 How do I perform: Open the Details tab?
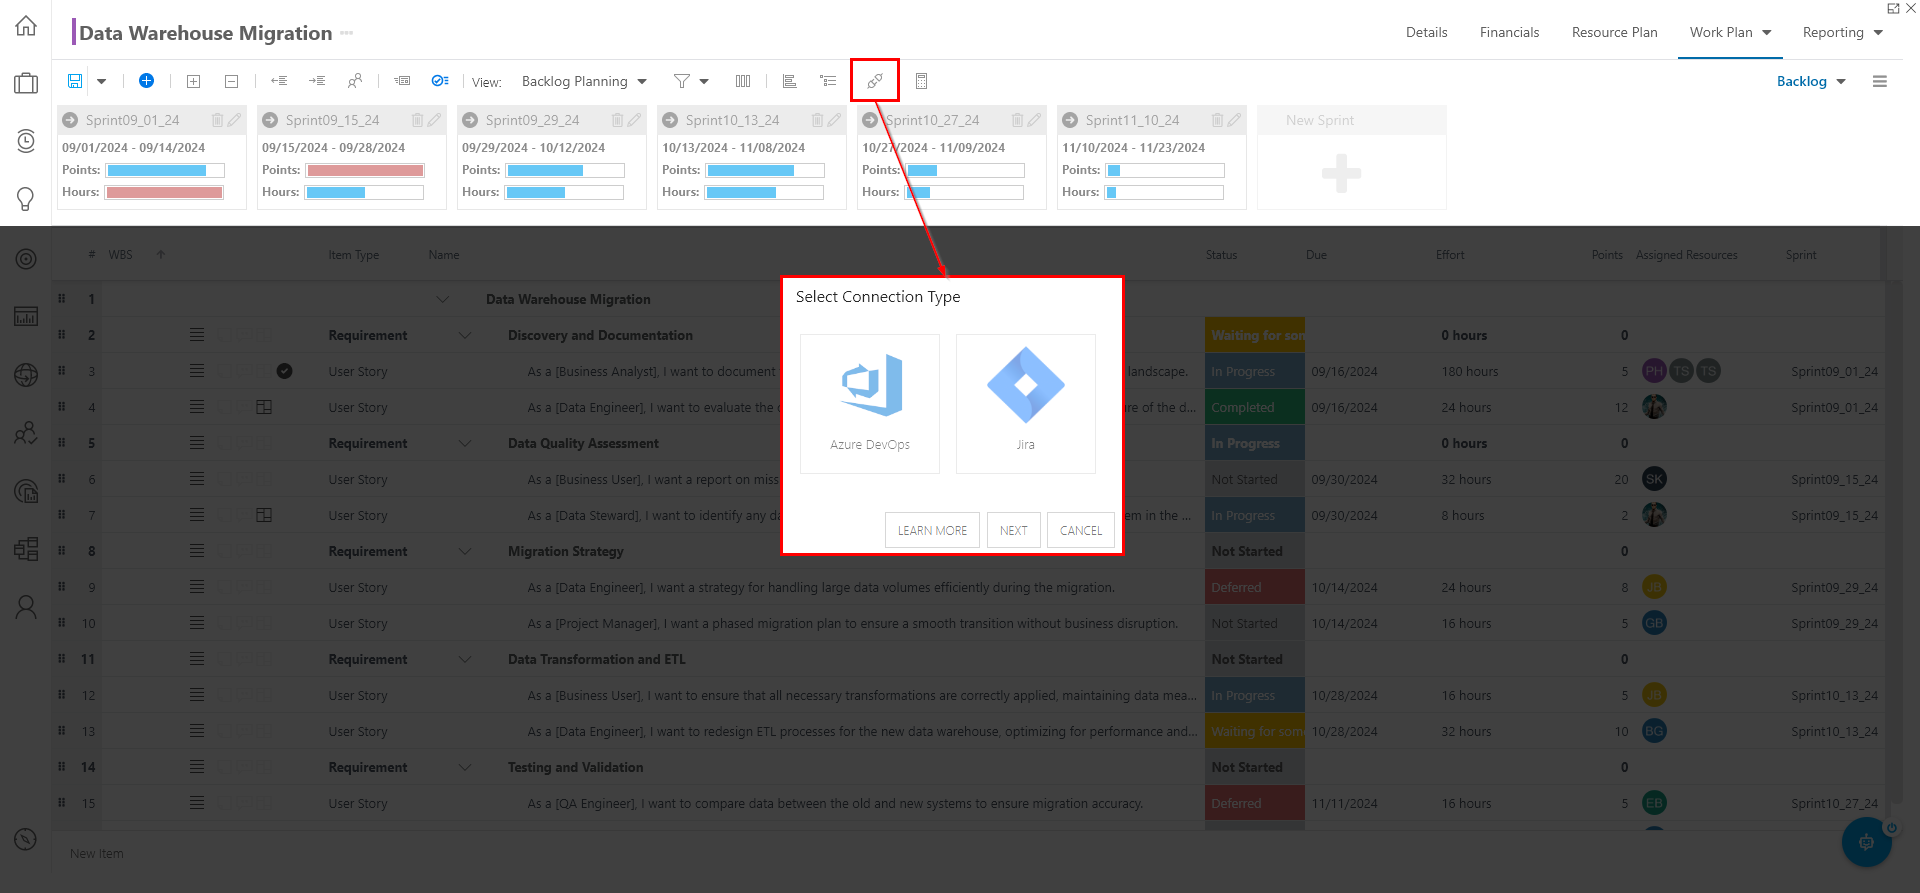pyautogui.click(x=1427, y=33)
